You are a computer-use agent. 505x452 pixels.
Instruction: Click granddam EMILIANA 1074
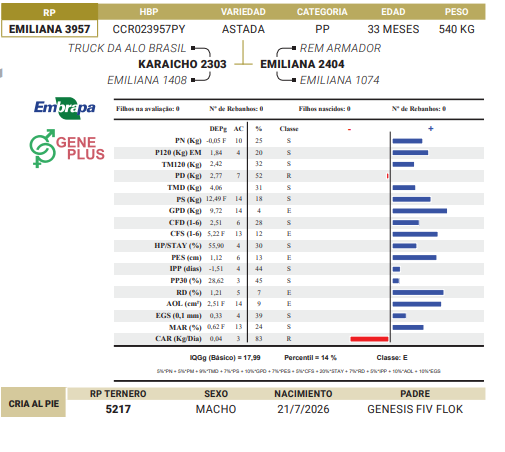point(339,80)
